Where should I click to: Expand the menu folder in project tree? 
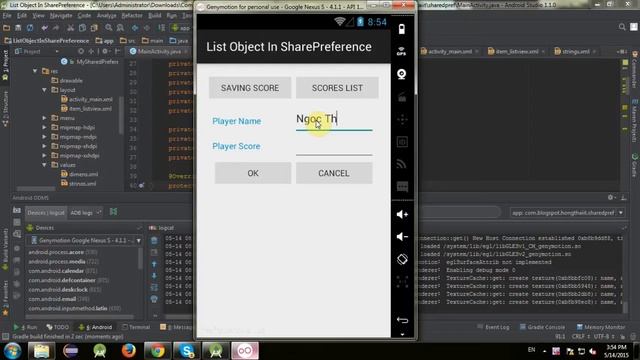(x=44, y=118)
